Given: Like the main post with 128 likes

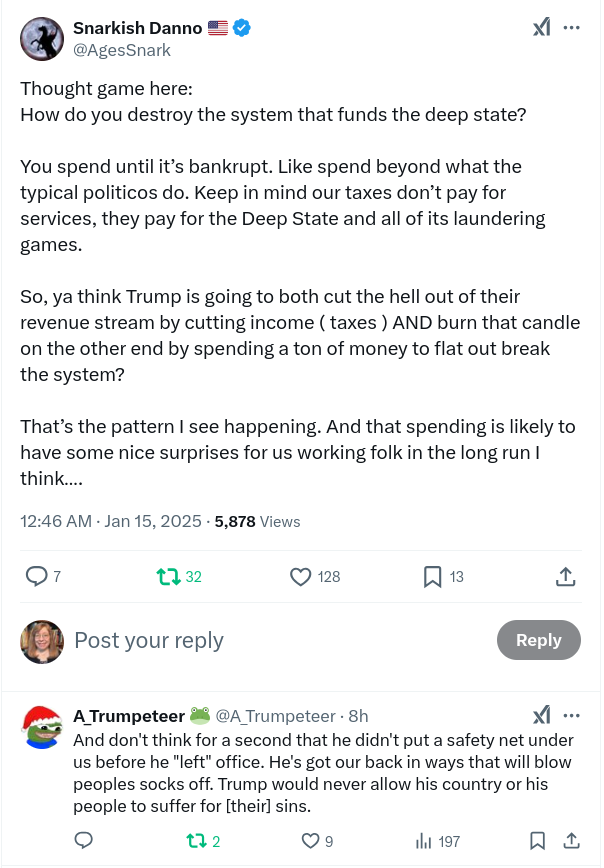Looking at the screenshot, I should click(300, 576).
